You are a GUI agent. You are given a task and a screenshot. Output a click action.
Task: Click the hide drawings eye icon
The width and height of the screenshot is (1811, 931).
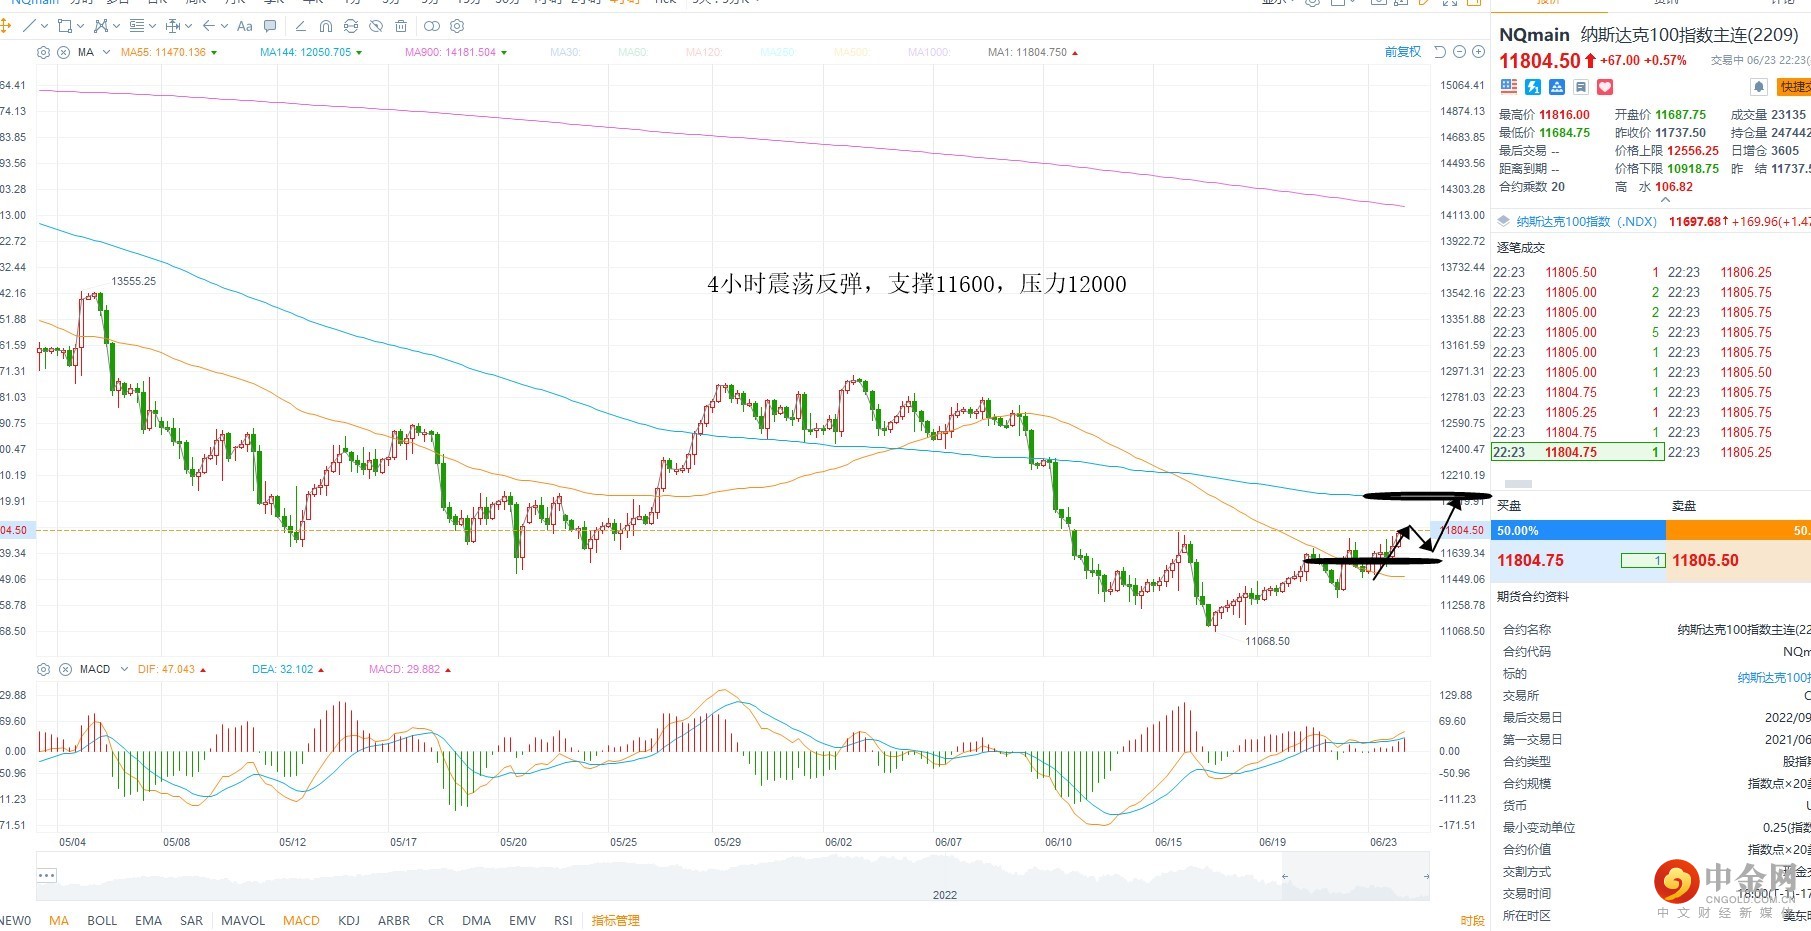click(376, 26)
